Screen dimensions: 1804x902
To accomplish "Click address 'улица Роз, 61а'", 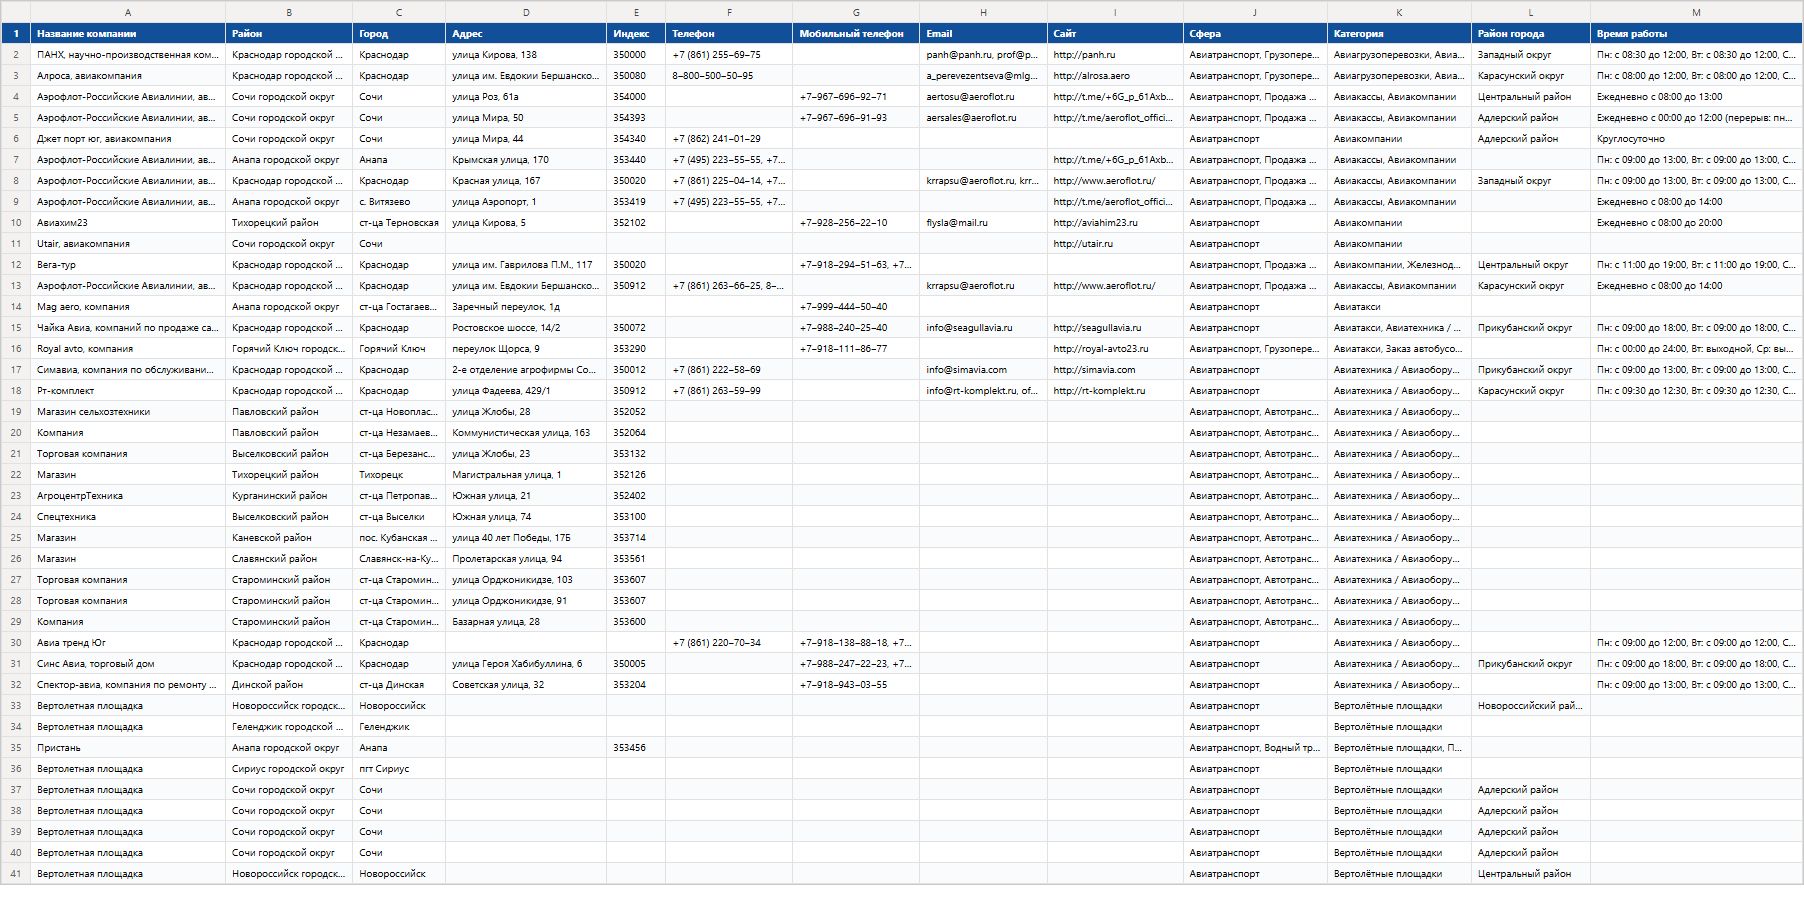I will 526,96.
